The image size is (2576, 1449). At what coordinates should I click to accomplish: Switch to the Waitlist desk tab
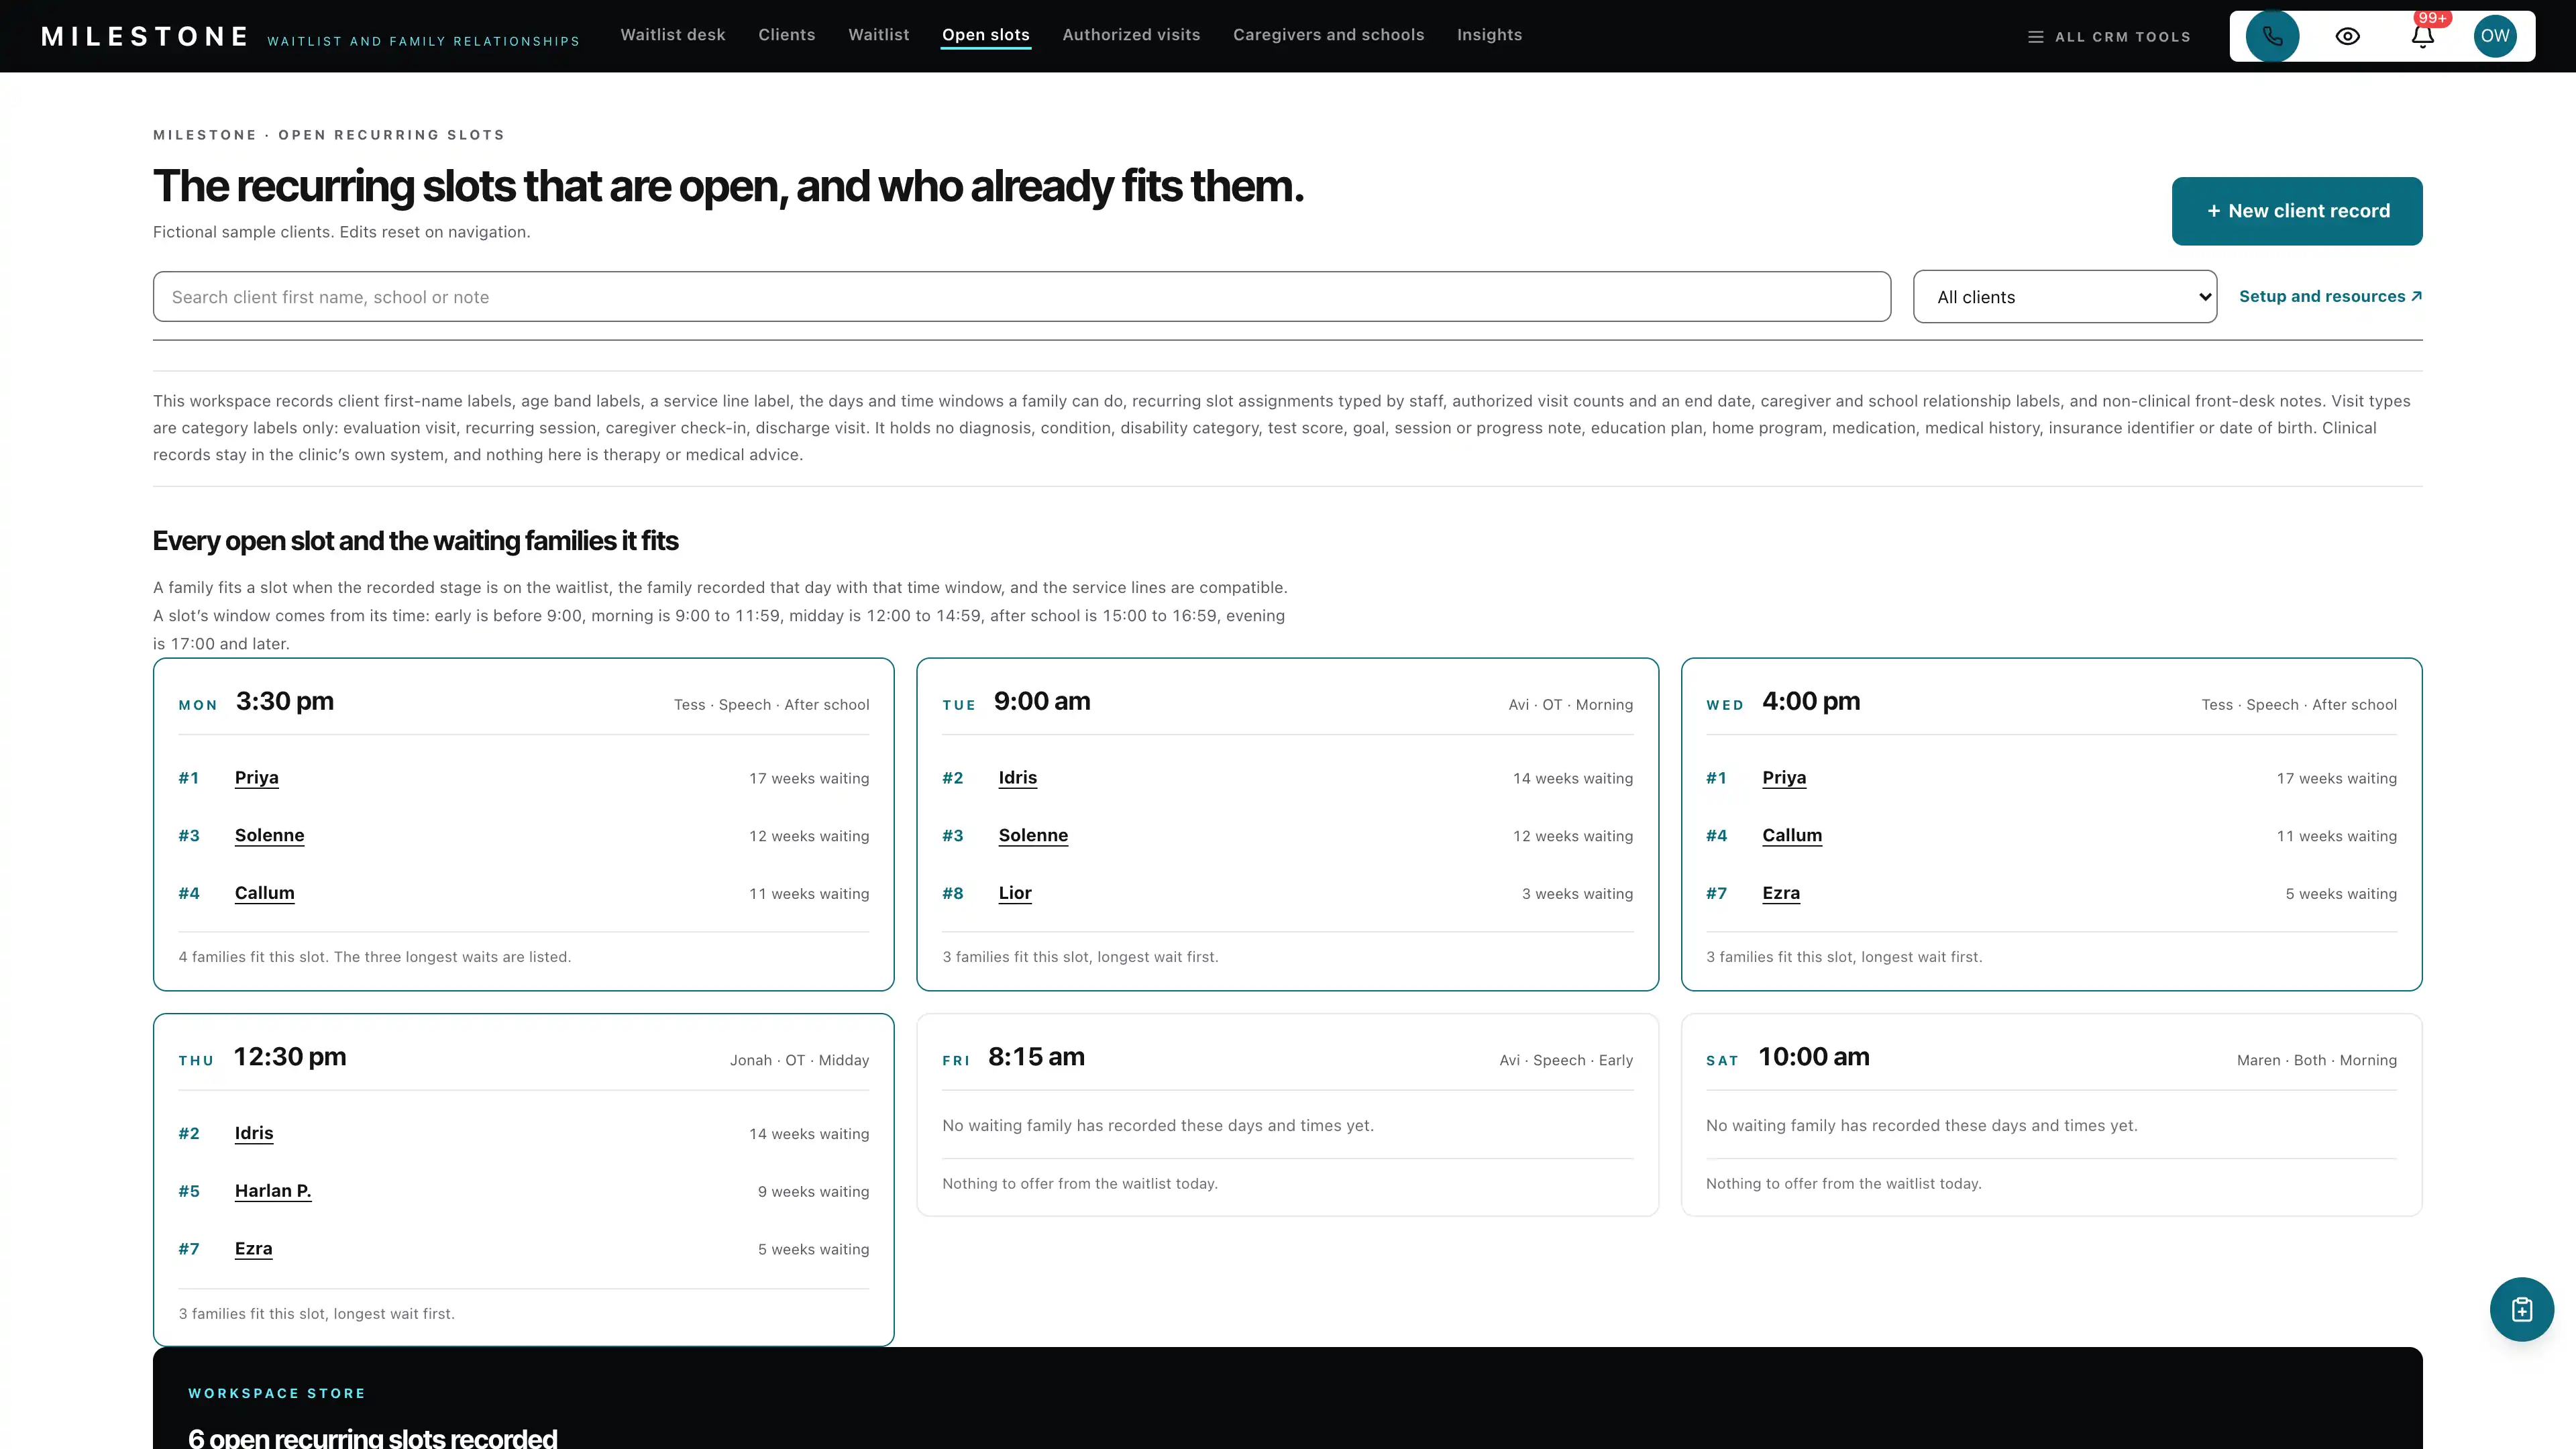(672, 35)
